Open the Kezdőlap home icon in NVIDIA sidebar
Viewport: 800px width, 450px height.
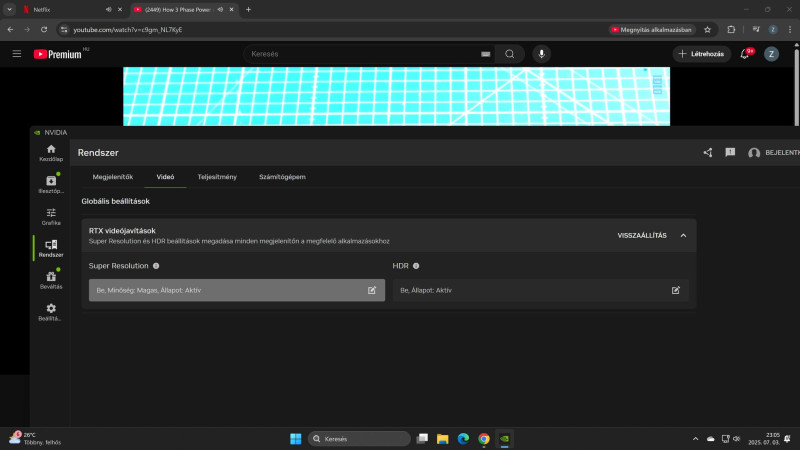[x=51, y=153]
